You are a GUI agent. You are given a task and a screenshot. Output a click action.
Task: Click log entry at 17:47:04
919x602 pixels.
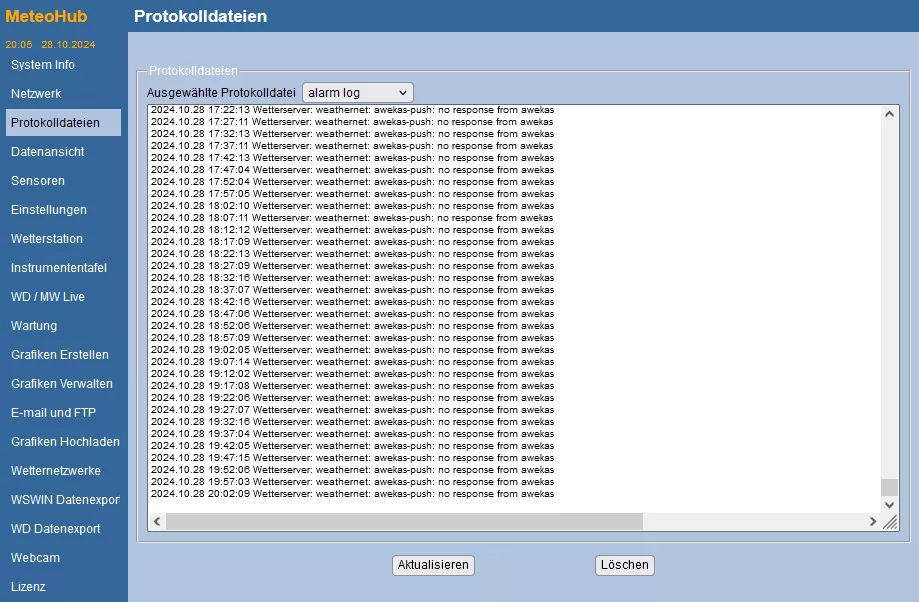point(352,170)
